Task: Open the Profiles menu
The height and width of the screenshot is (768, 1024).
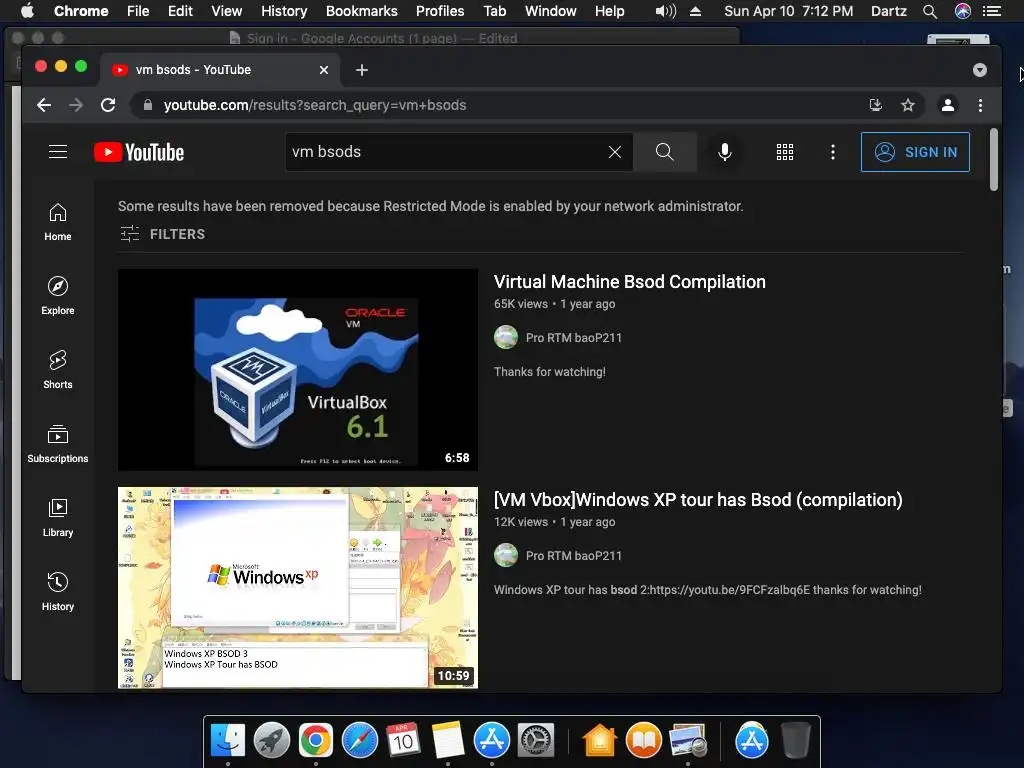Action: pos(440,11)
